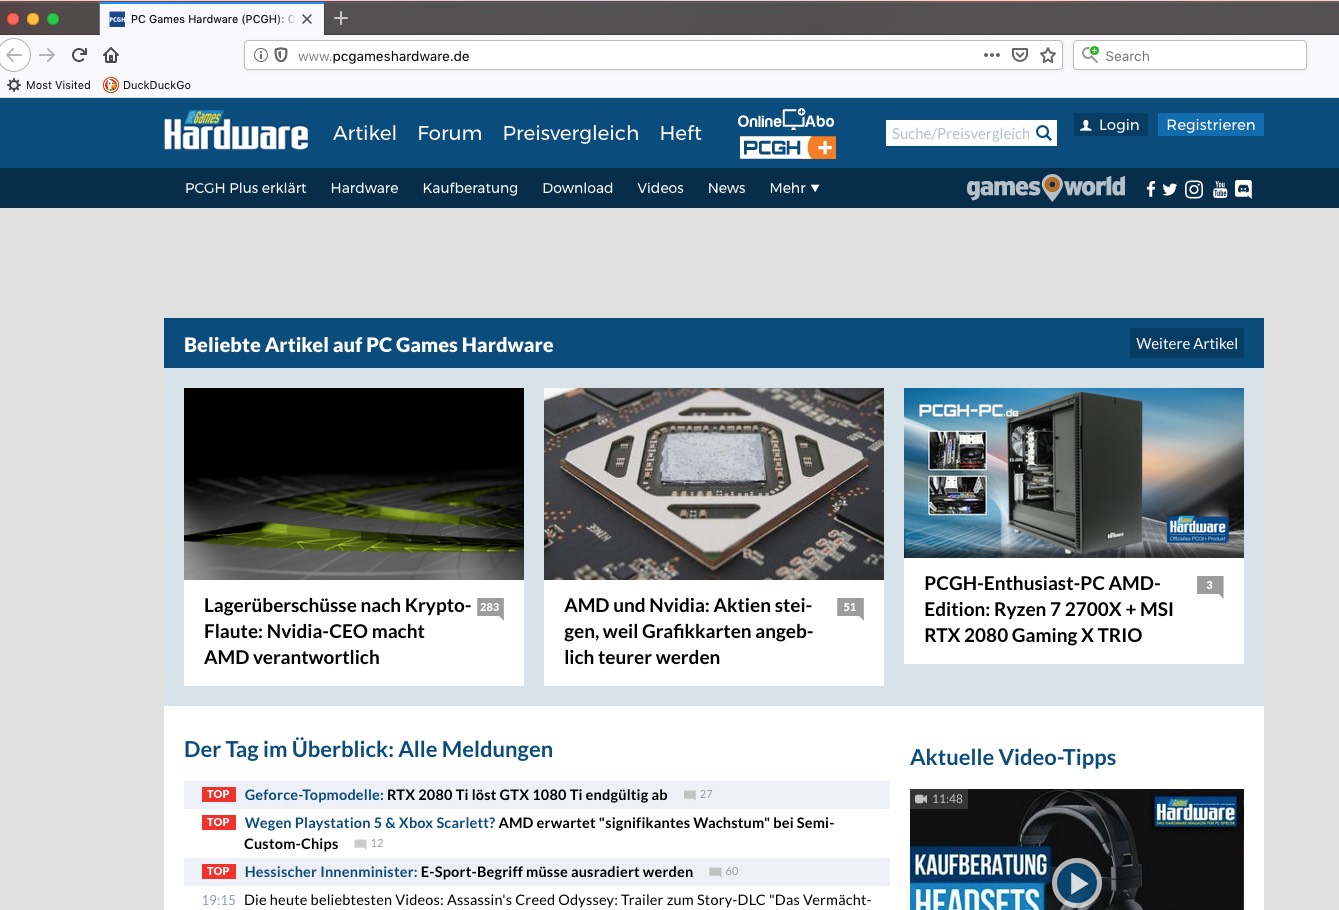Click Der Tag im Überblick heading
The image size is (1339, 910).
[x=368, y=750]
